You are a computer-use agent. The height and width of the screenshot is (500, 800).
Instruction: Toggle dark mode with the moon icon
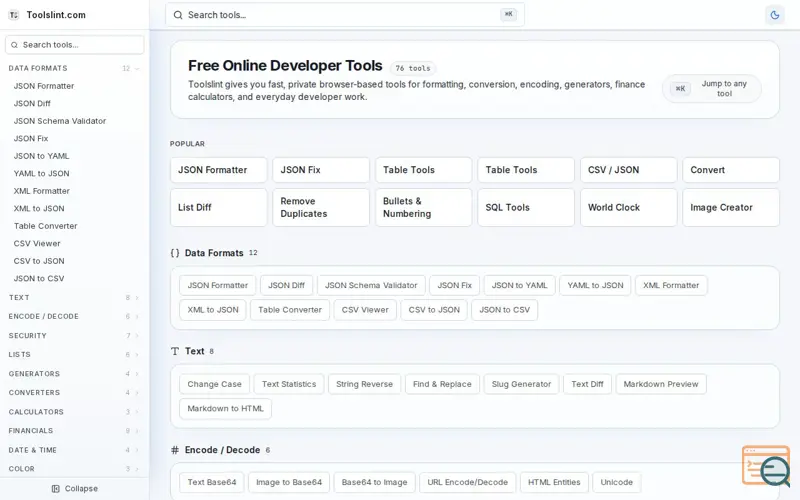click(x=774, y=15)
